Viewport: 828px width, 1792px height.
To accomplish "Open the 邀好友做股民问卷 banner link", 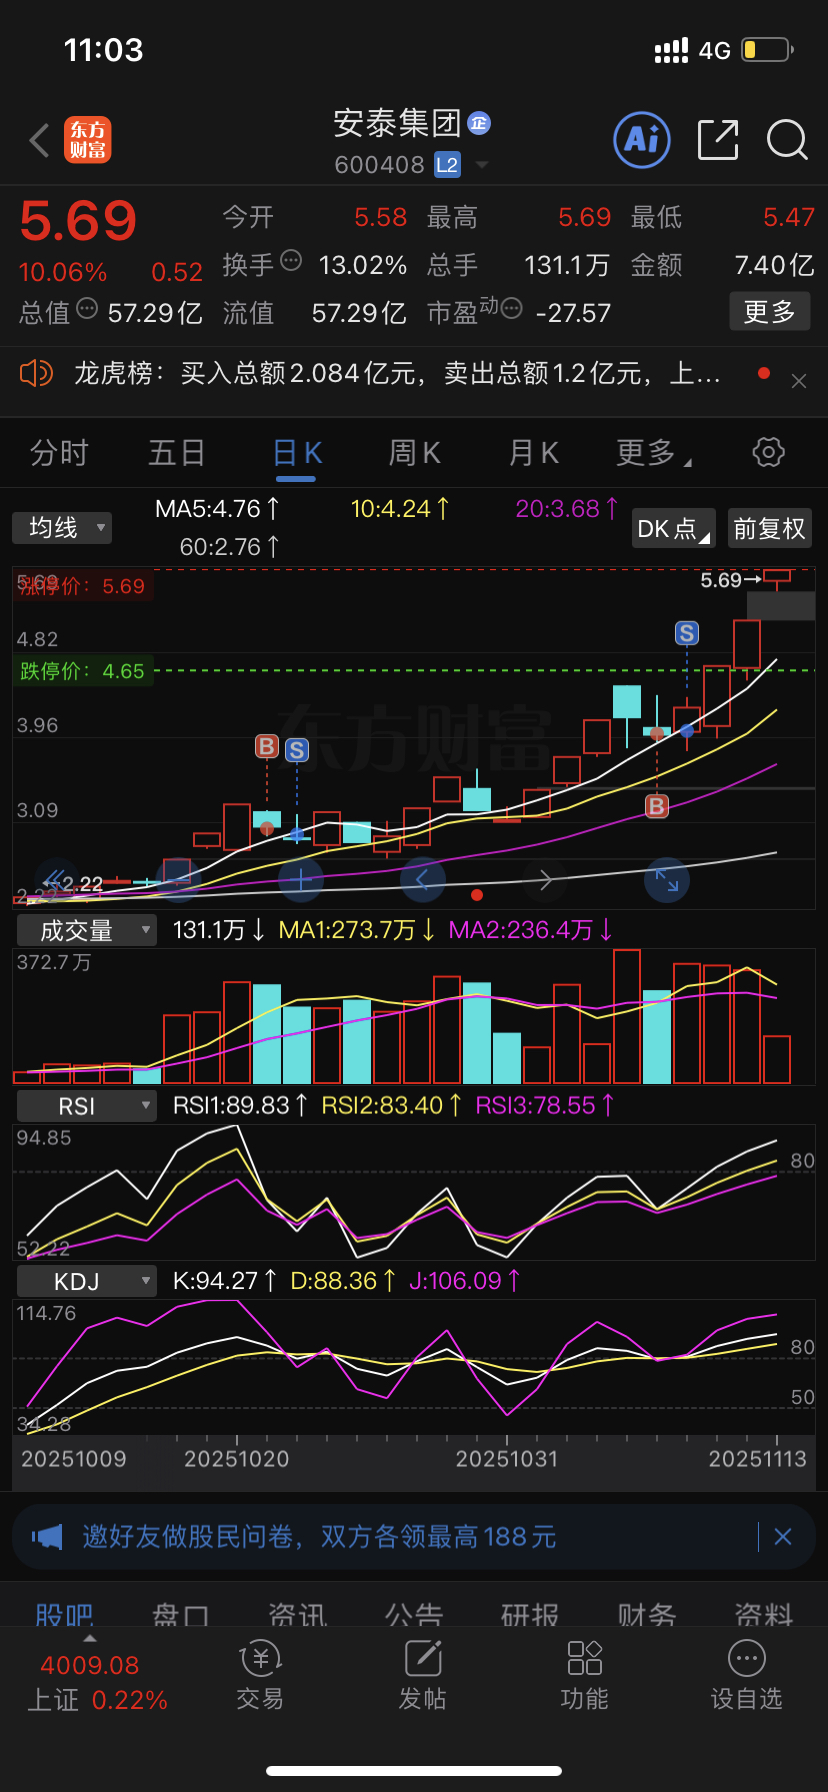I will coord(319,1536).
